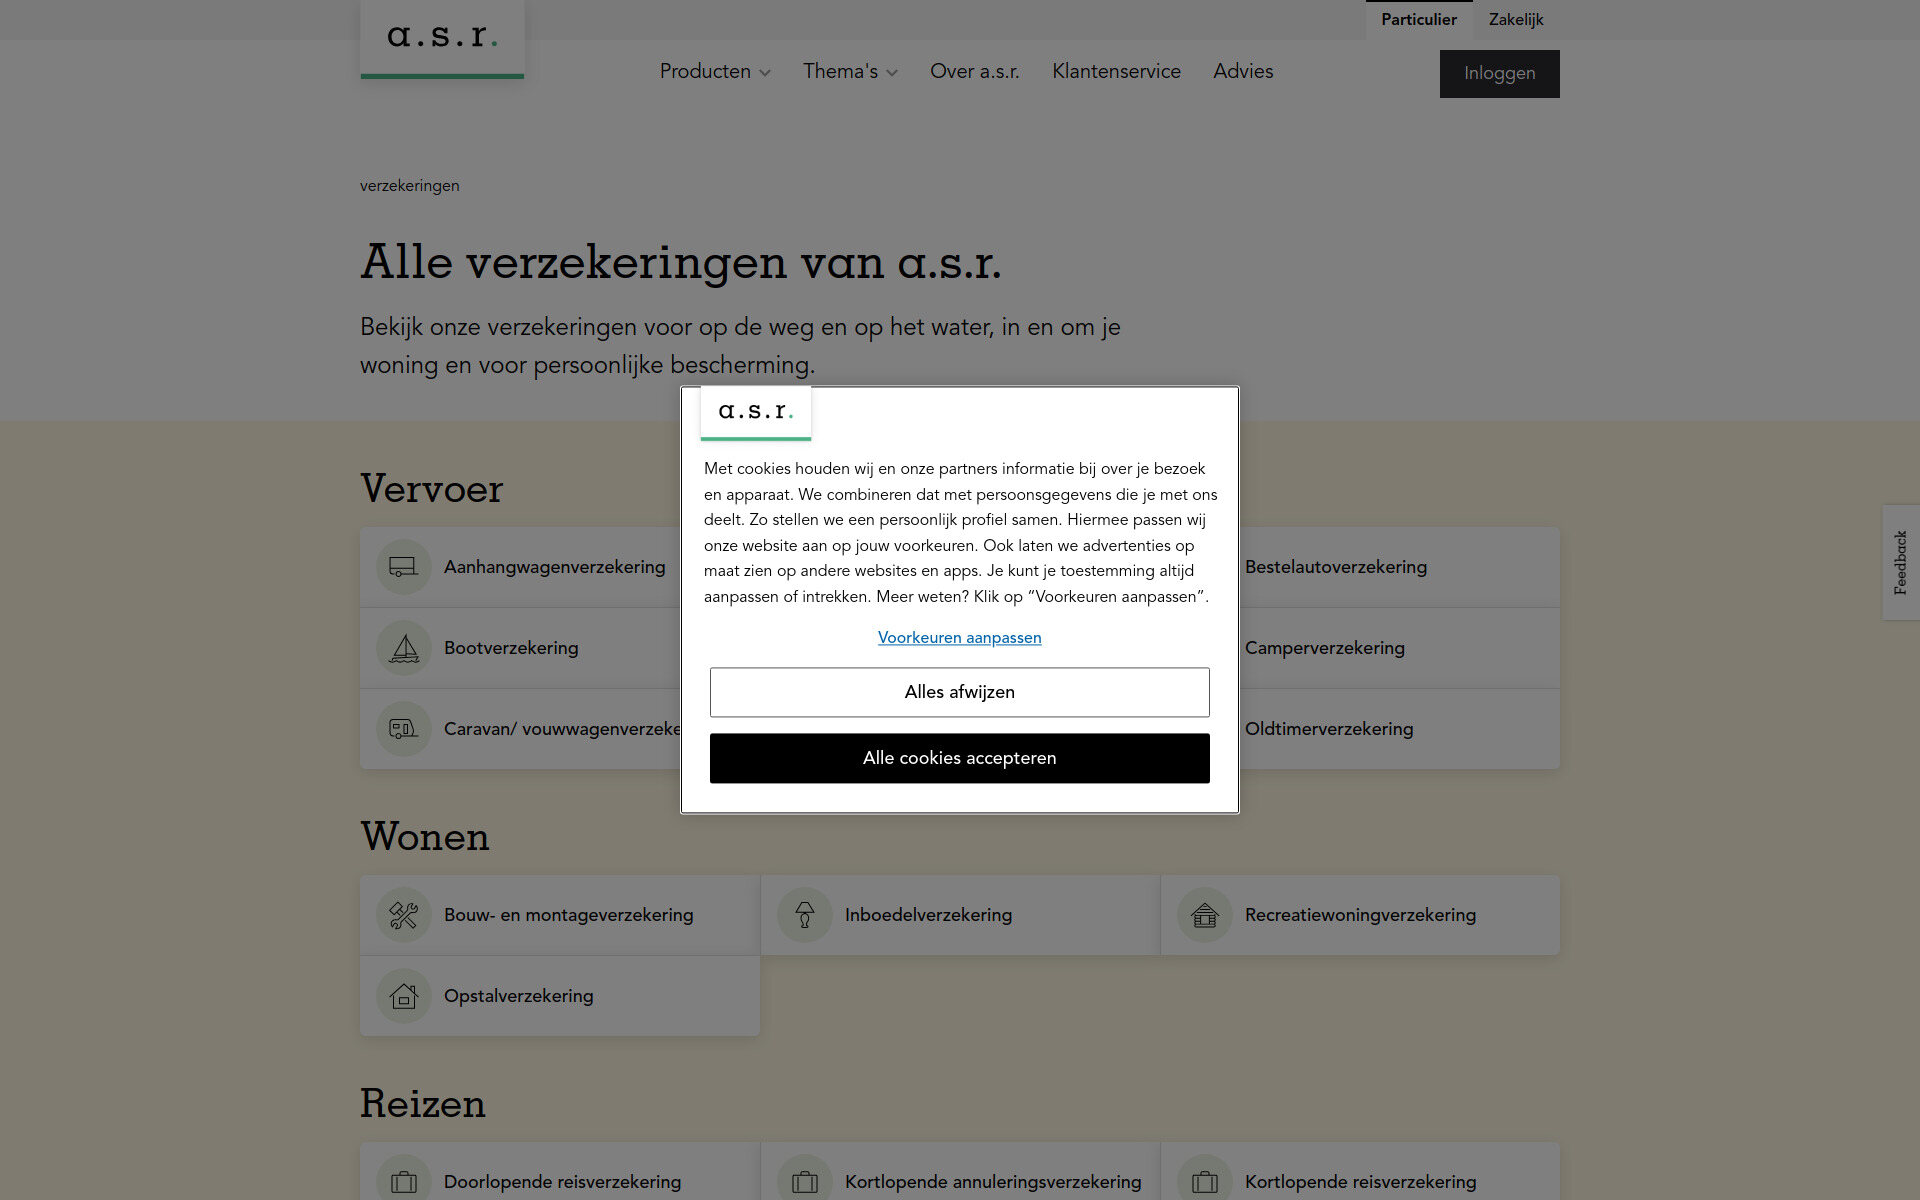Click the tools icon beside Bouw- en montageverzekering
Viewport: 1920px width, 1200px height.
tap(403, 915)
